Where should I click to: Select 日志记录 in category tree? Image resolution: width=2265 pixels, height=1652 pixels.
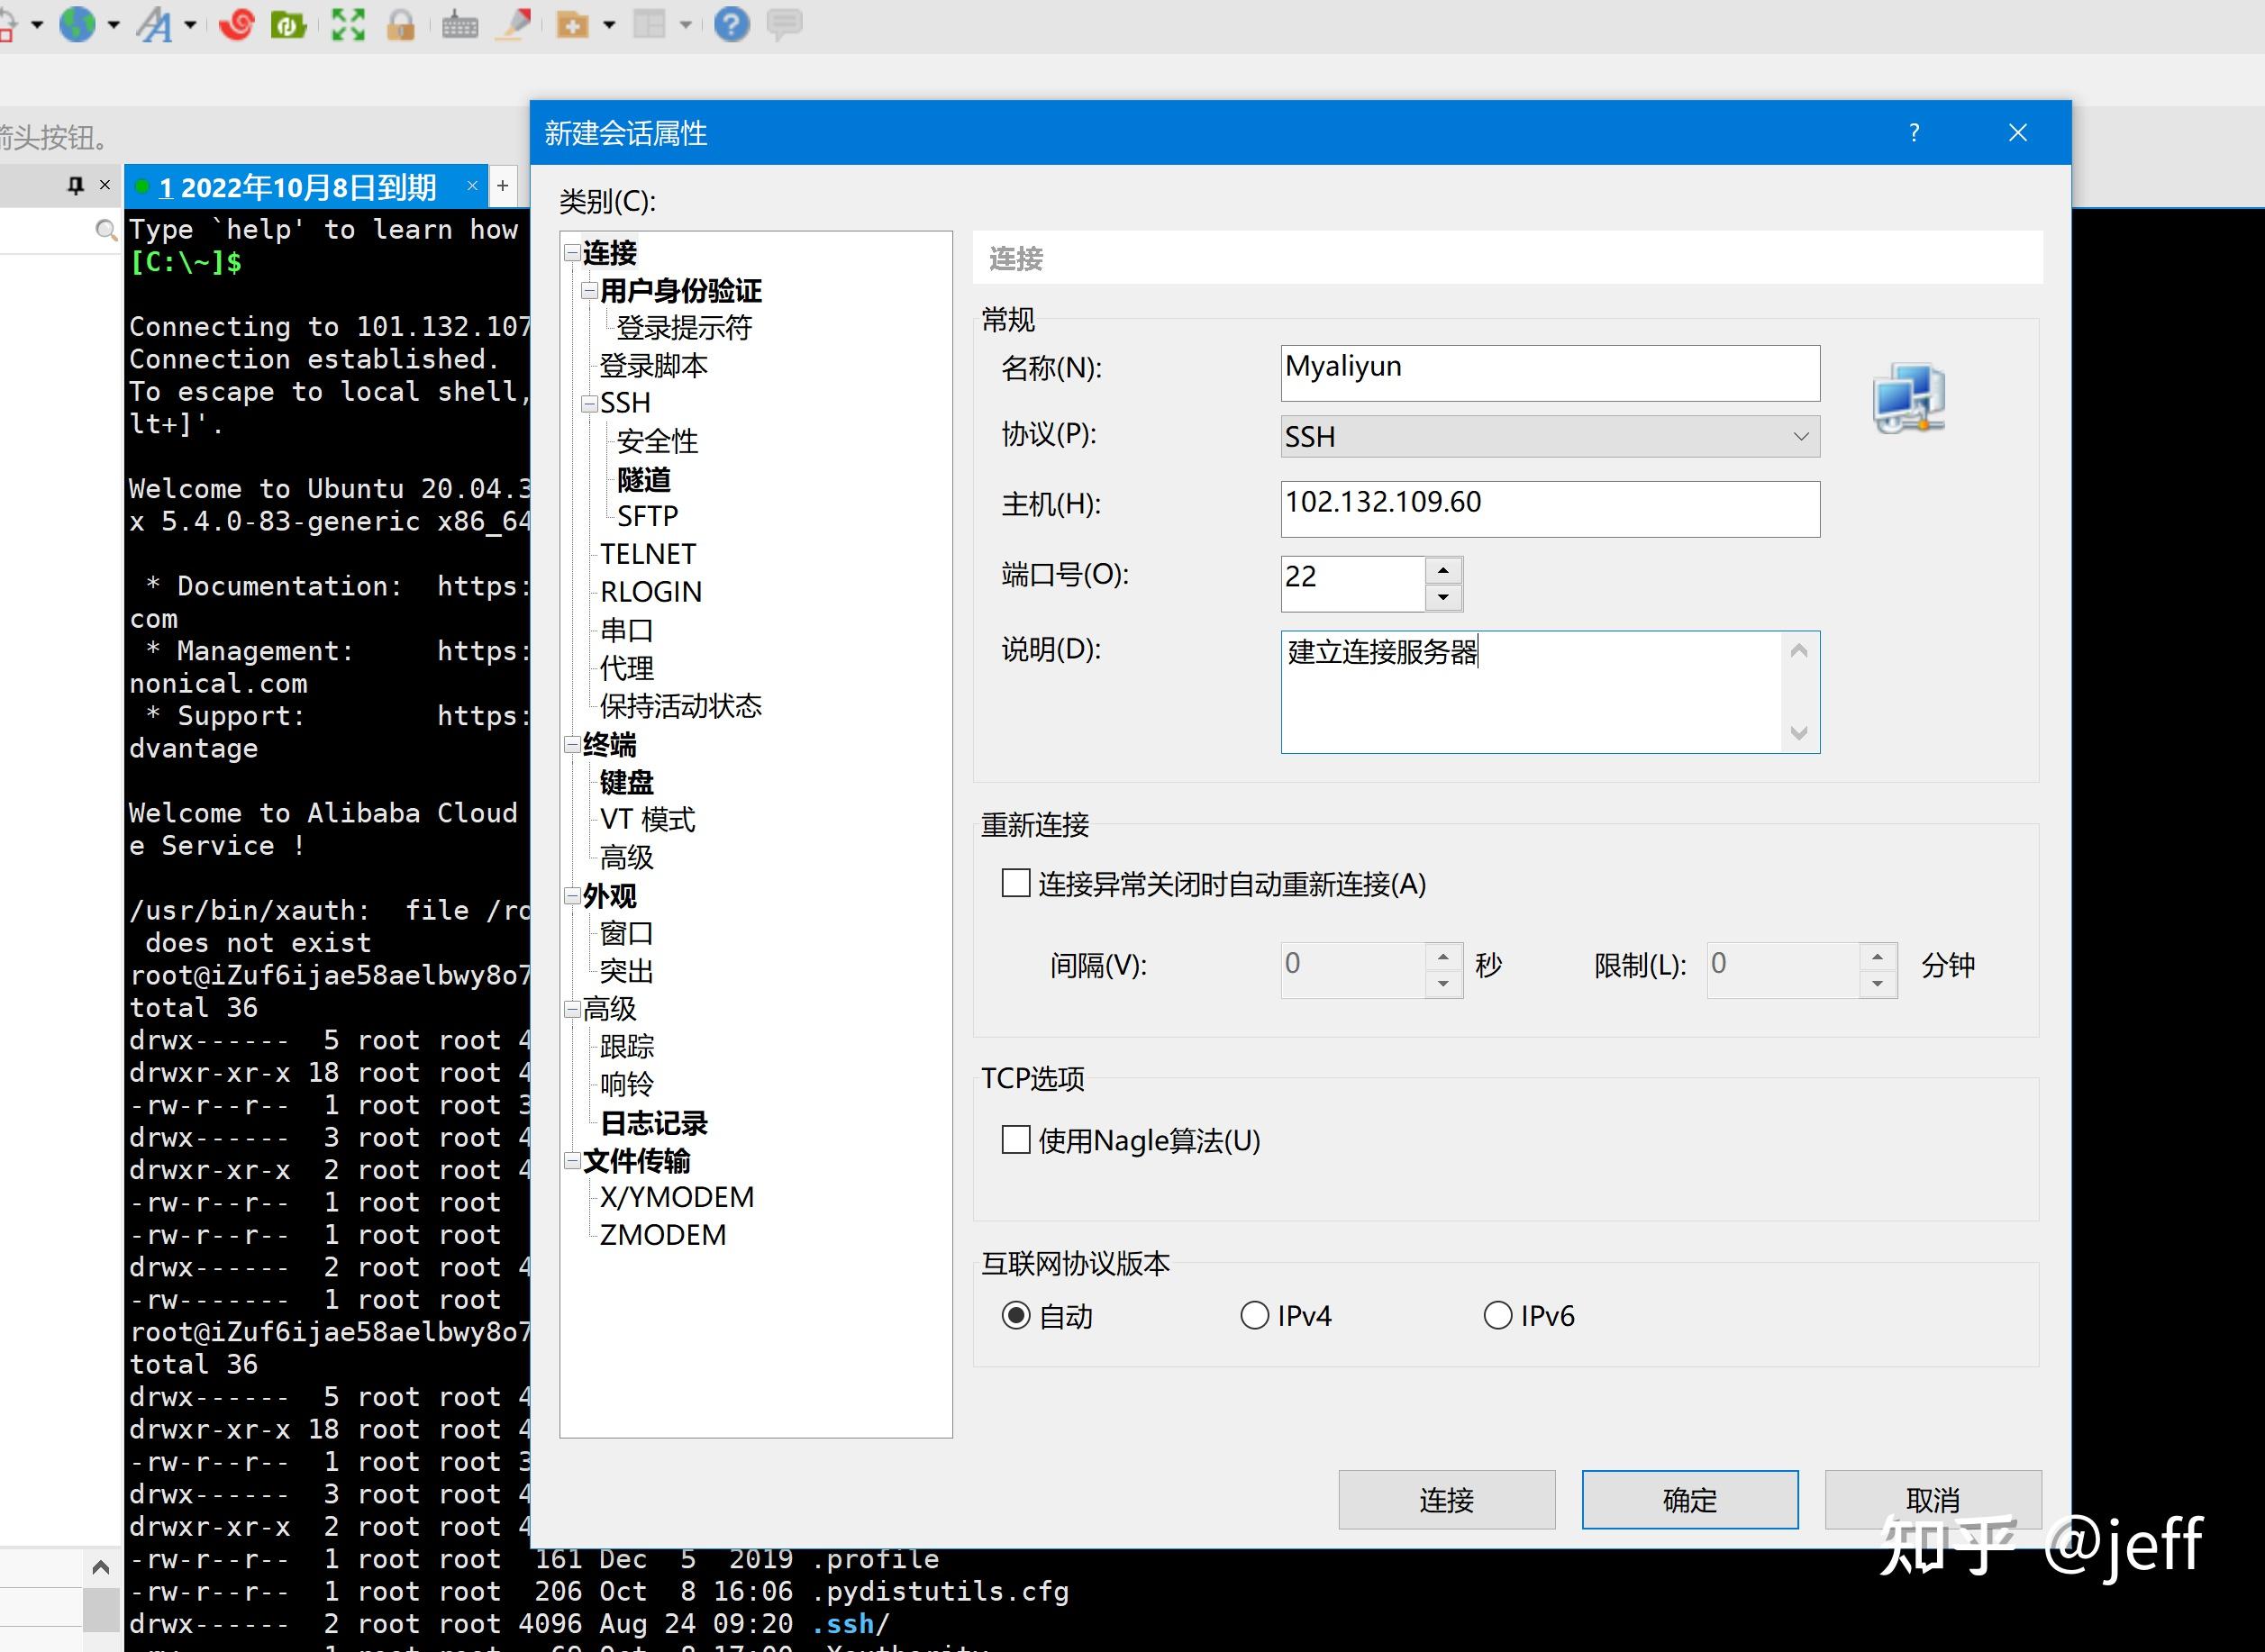(x=654, y=1123)
